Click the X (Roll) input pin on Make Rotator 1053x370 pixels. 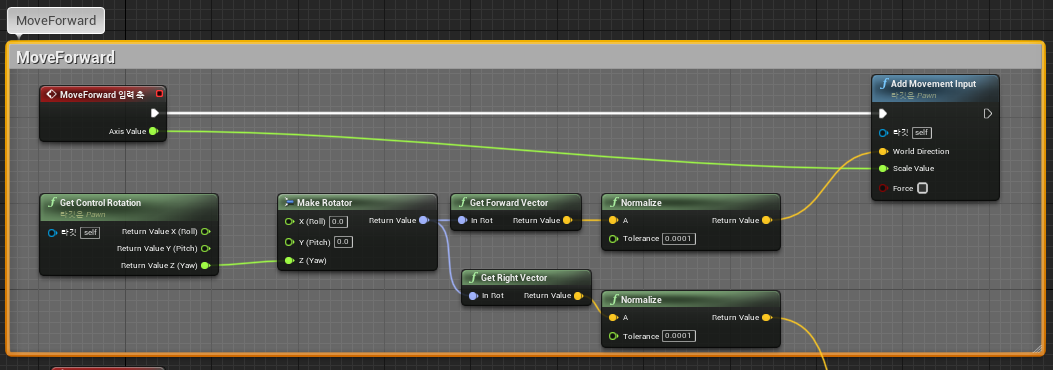(x=289, y=222)
